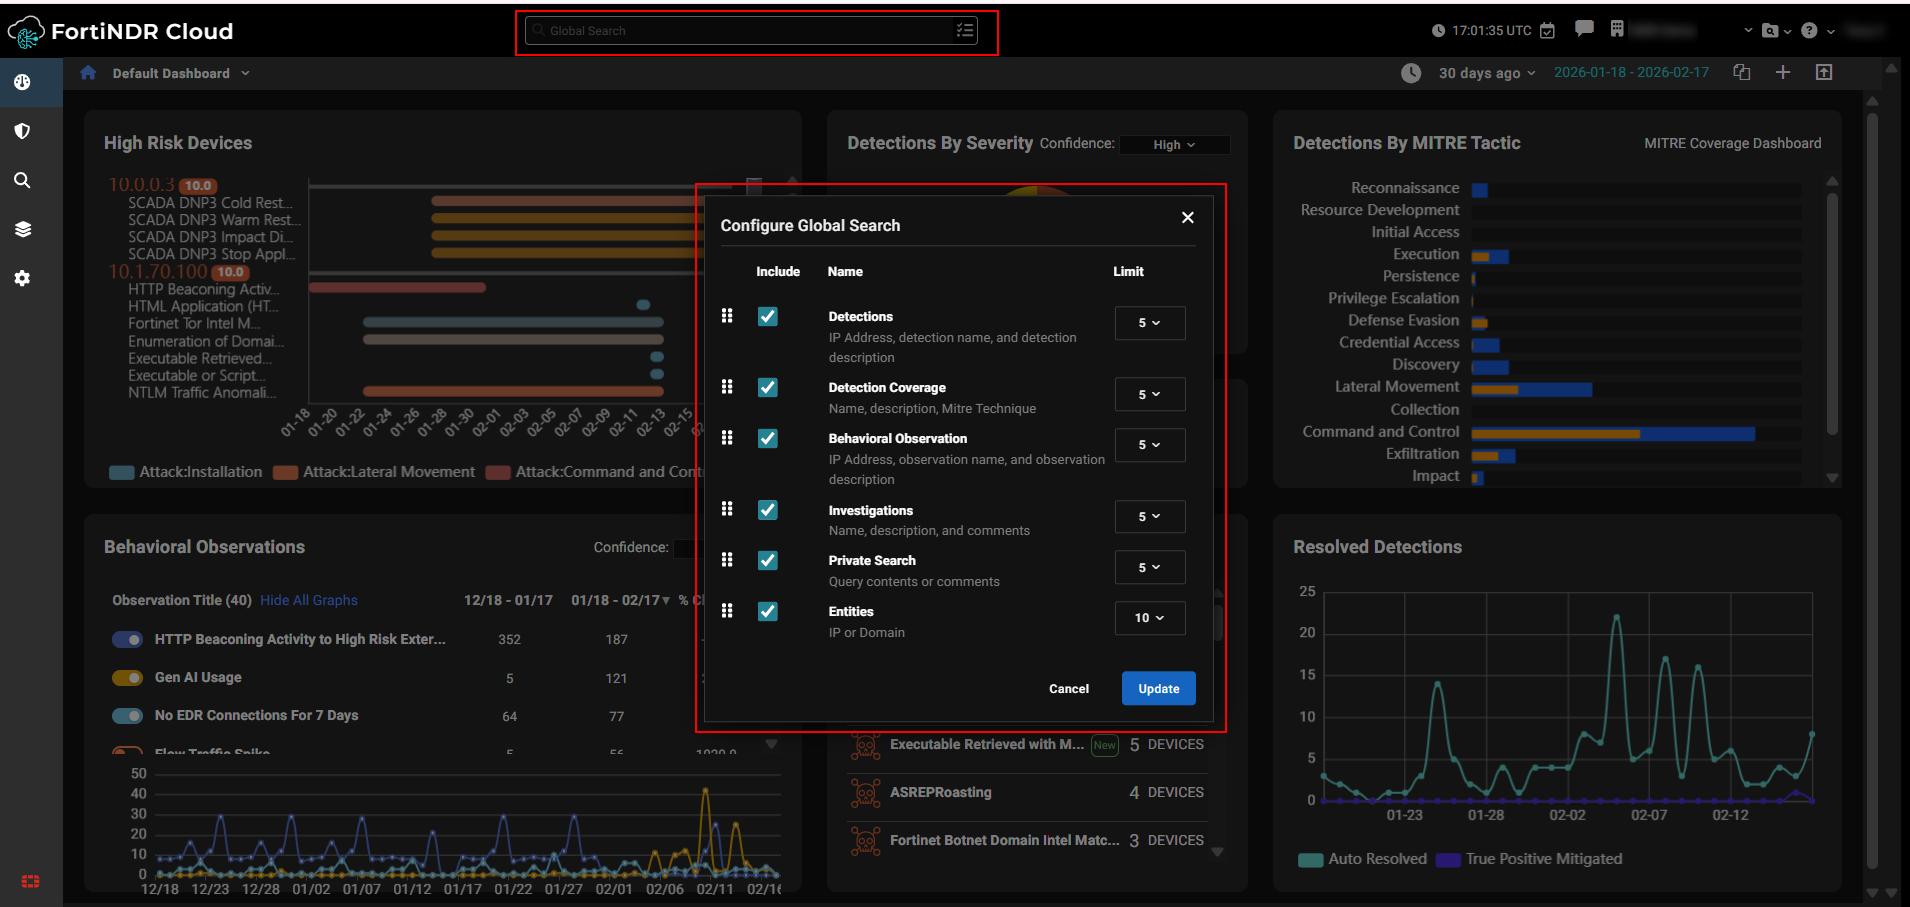The height and width of the screenshot is (907, 1910).
Task: Open the Entities limit dropdown
Action: (1149, 618)
